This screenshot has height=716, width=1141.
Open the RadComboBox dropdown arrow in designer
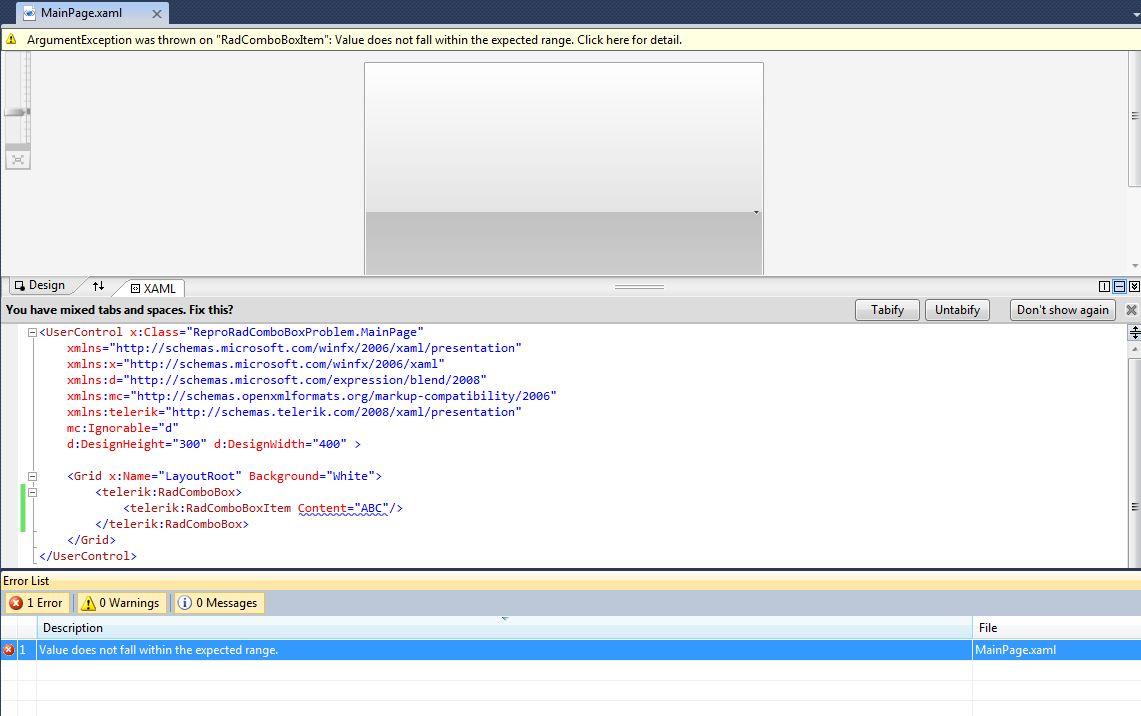(756, 212)
